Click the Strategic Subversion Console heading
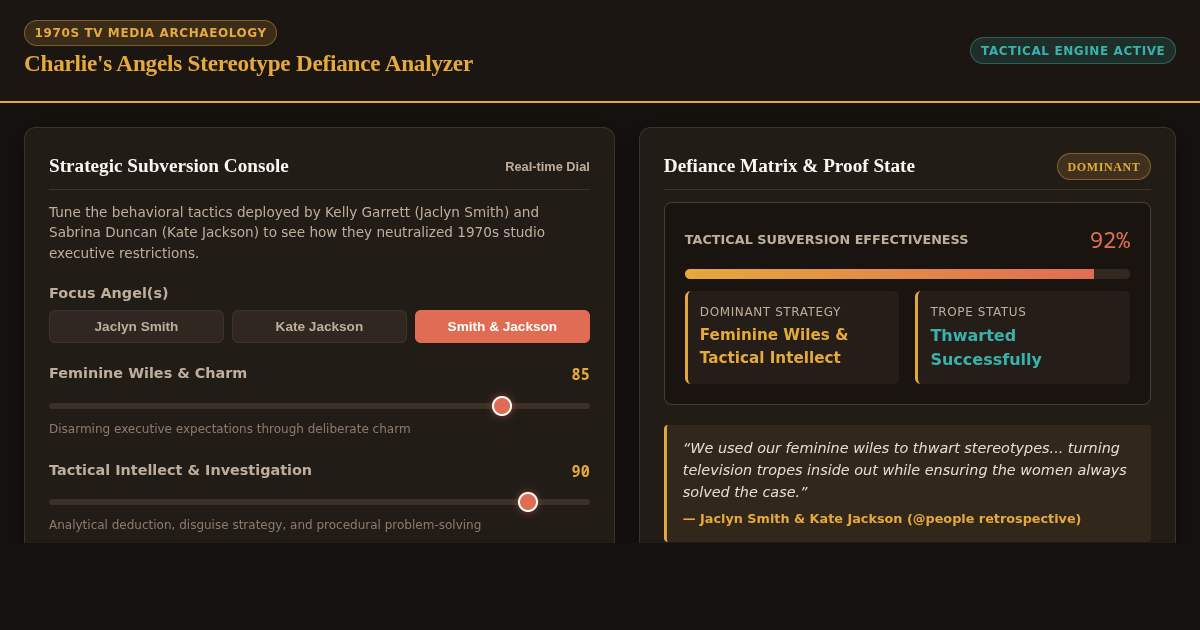Image resolution: width=1200 pixels, height=630 pixels. (169, 166)
